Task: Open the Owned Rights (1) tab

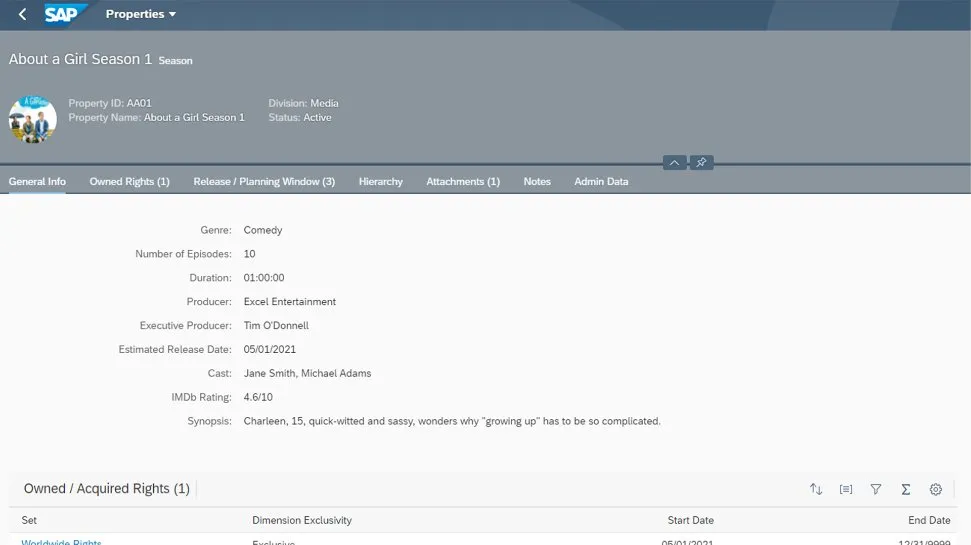Action: coord(129,182)
